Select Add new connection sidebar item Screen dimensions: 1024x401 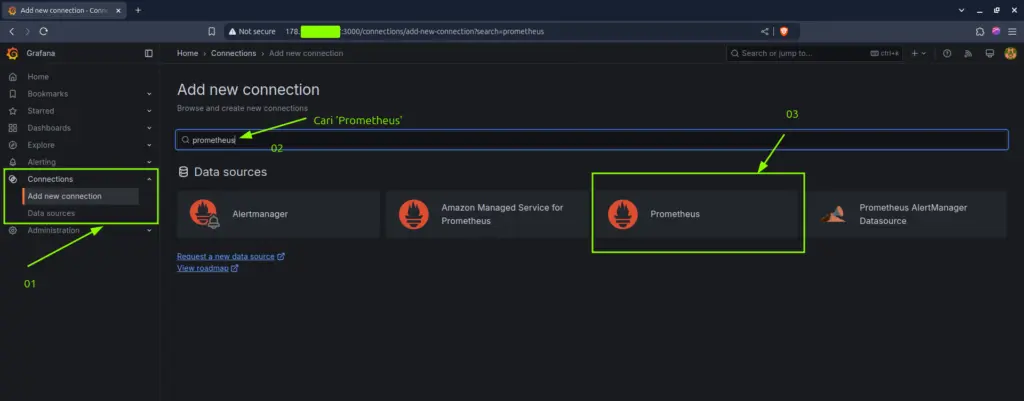click(80, 196)
